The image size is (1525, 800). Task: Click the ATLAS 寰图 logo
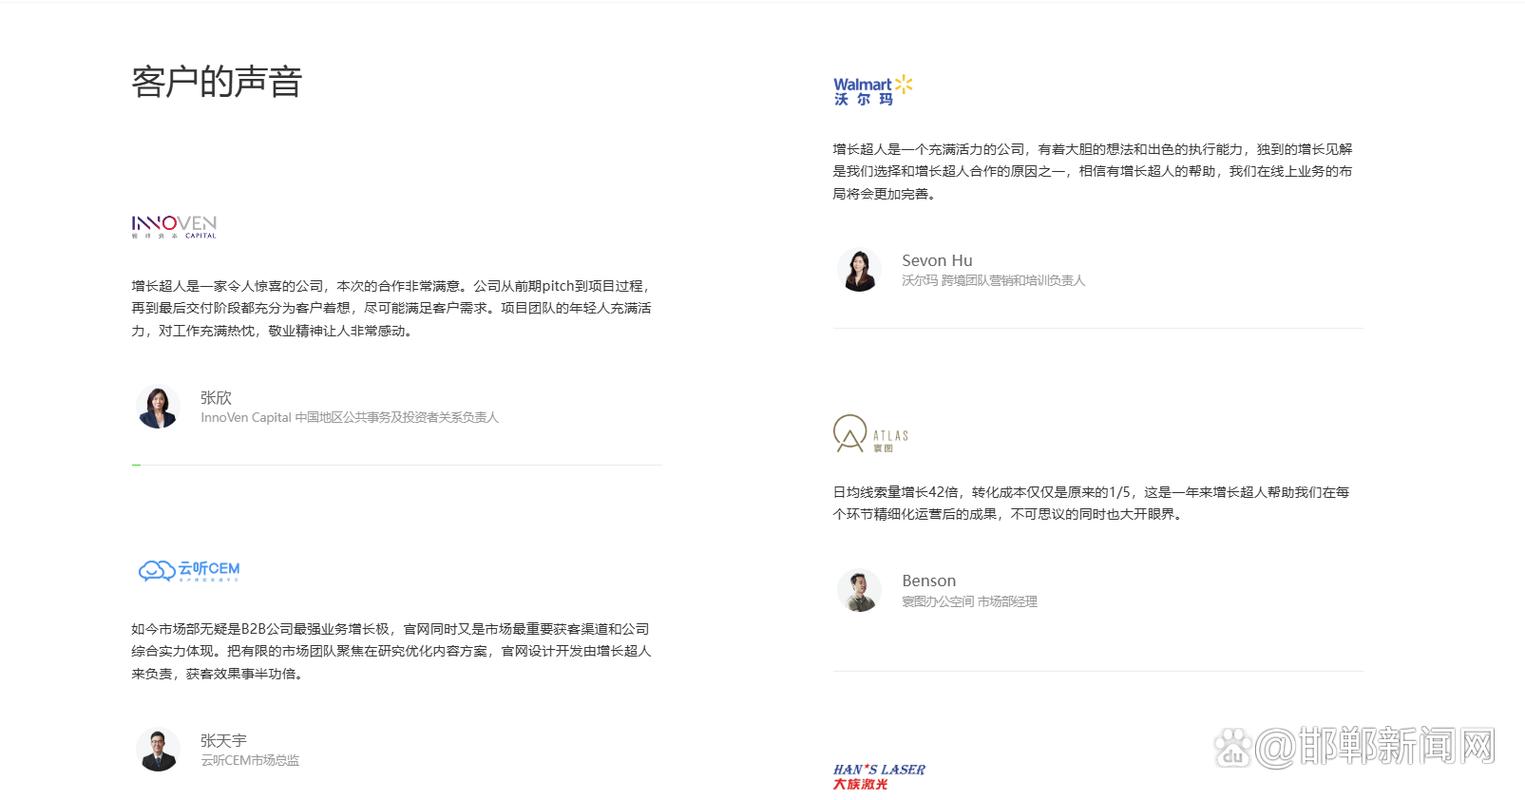[871, 434]
